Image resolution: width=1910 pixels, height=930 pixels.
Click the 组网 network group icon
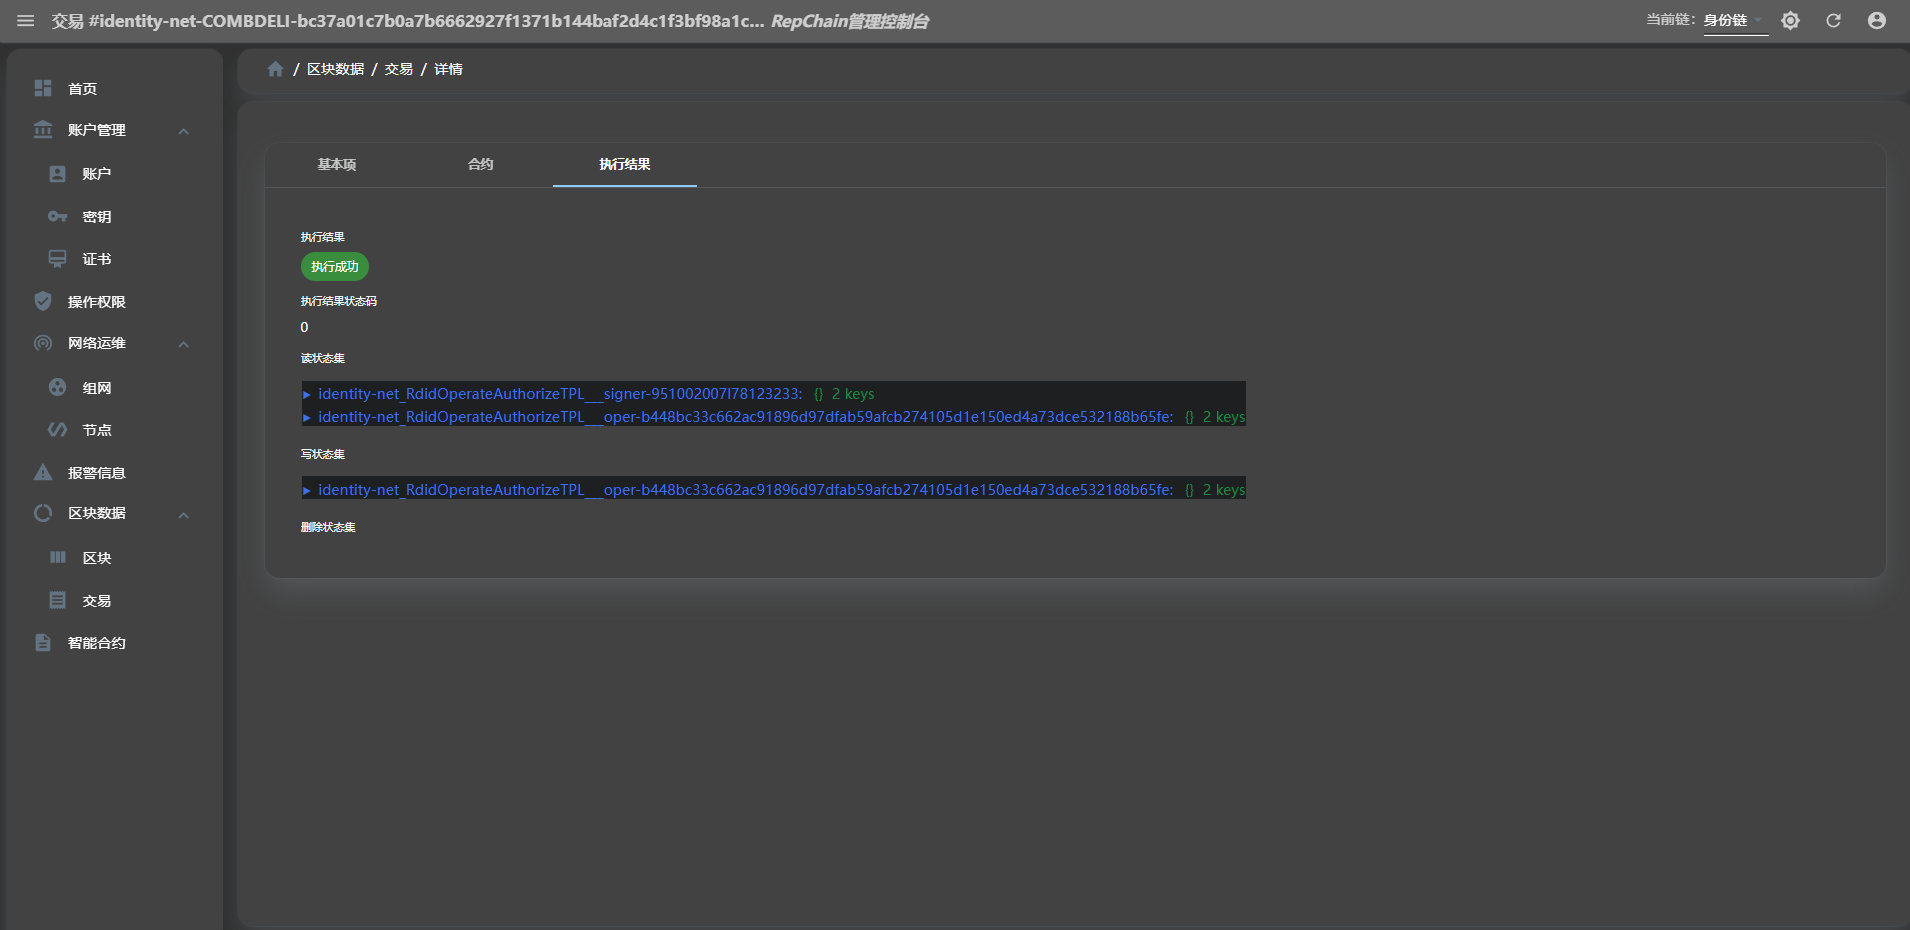click(x=58, y=387)
